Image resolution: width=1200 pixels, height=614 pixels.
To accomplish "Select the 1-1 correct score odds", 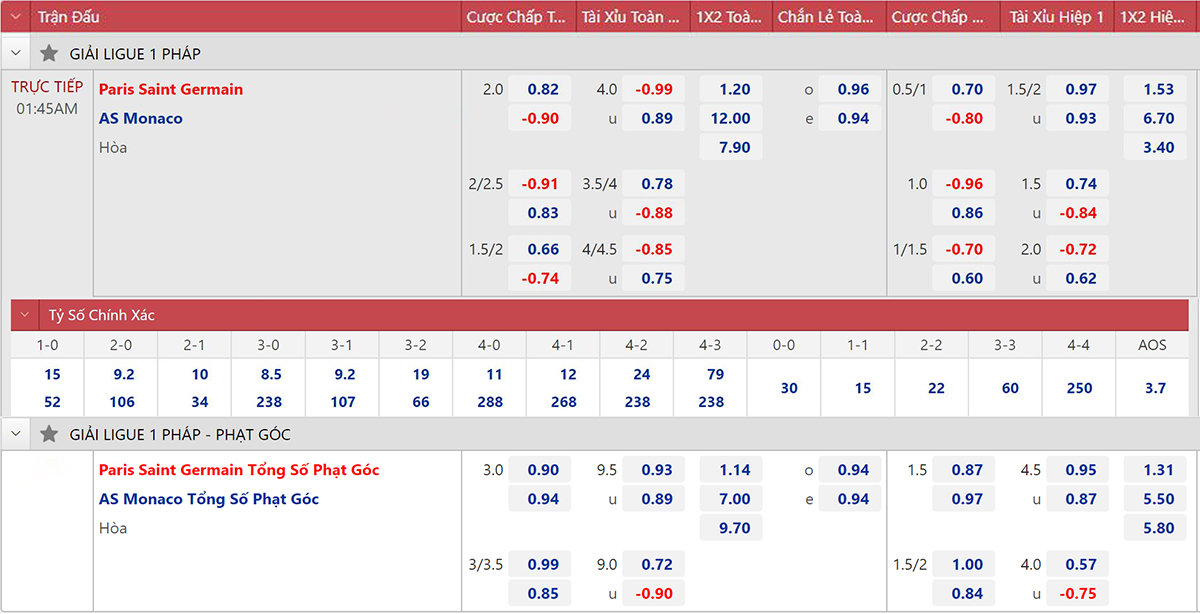I will (862, 388).
